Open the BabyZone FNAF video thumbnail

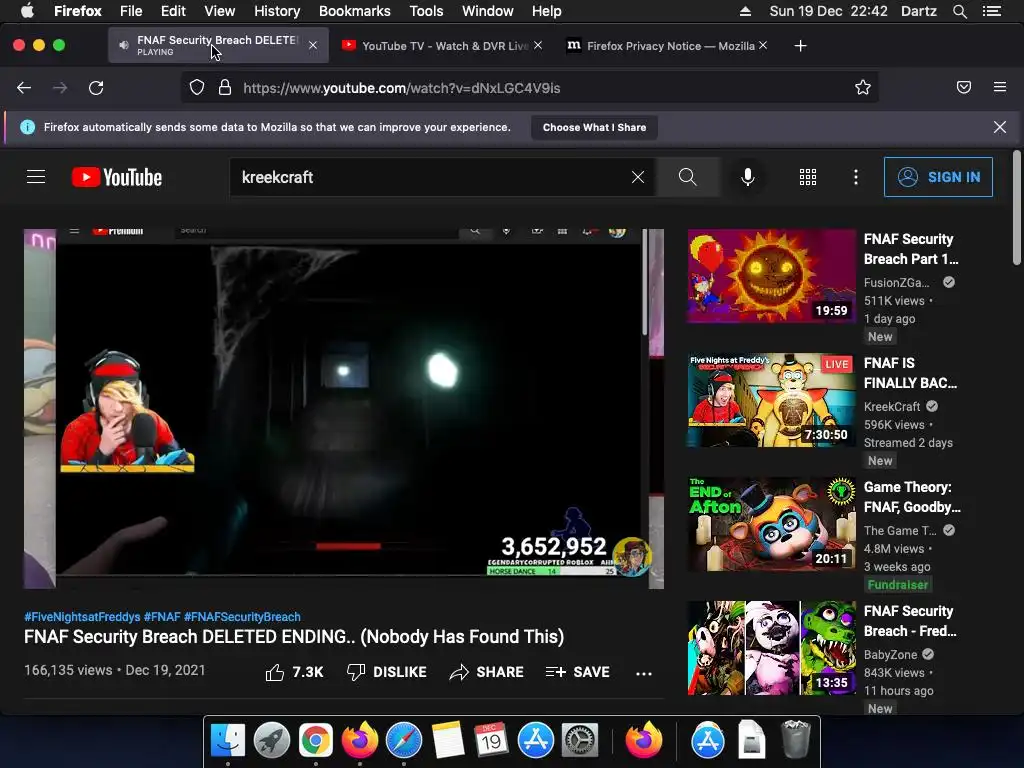(x=771, y=648)
